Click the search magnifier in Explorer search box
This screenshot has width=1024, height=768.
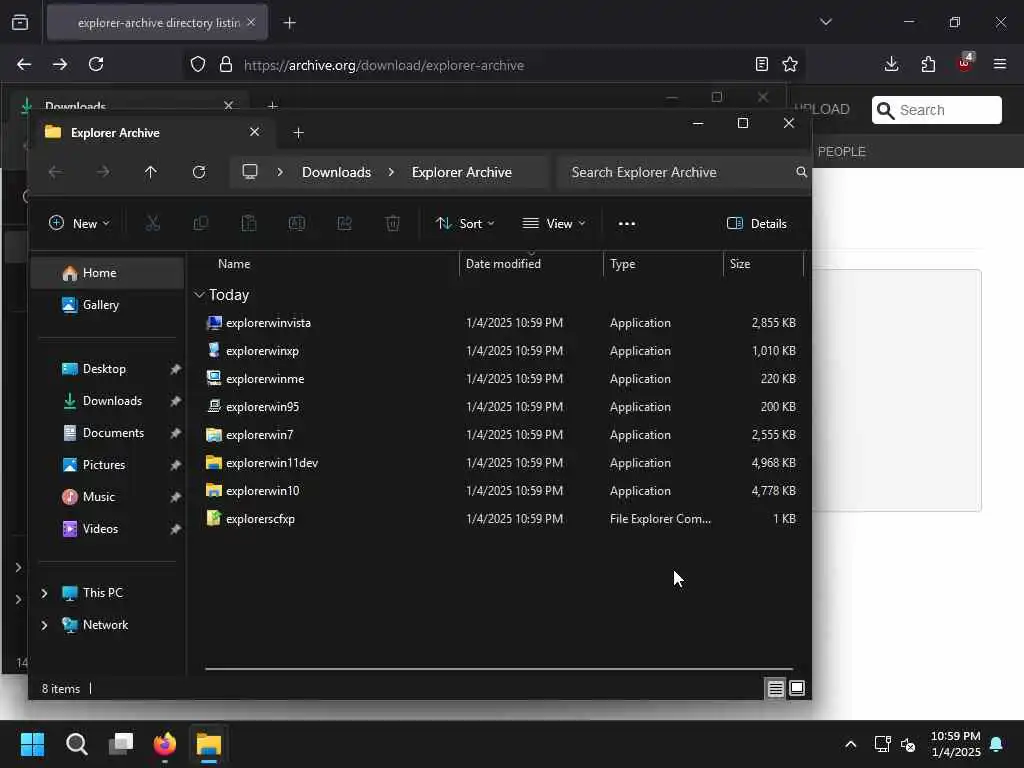(801, 172)
